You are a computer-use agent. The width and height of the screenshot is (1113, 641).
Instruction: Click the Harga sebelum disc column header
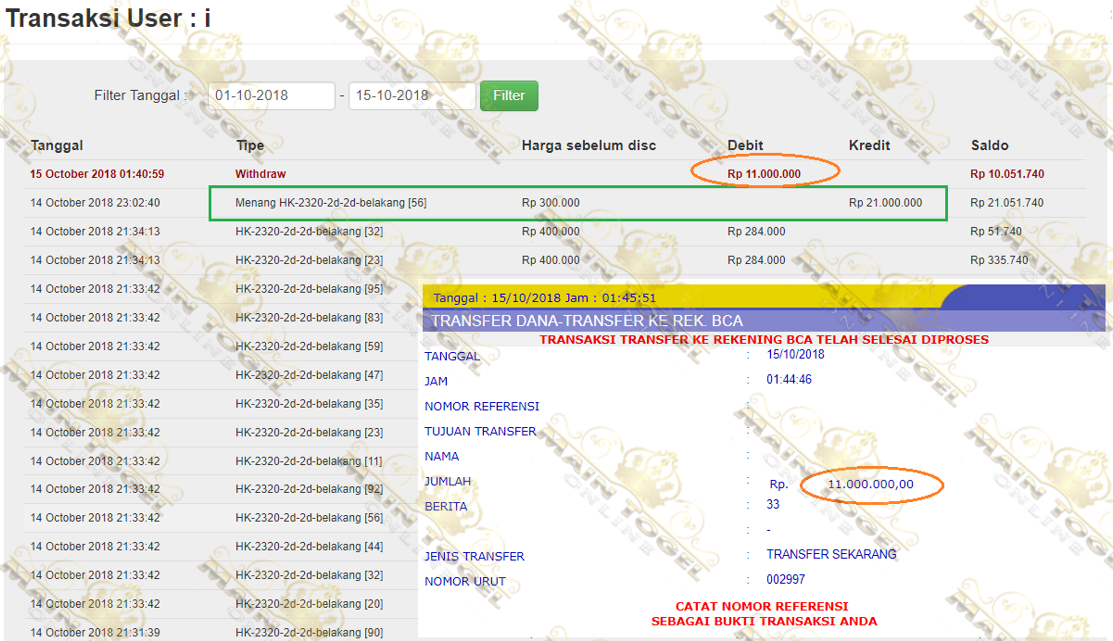(588, 146)
